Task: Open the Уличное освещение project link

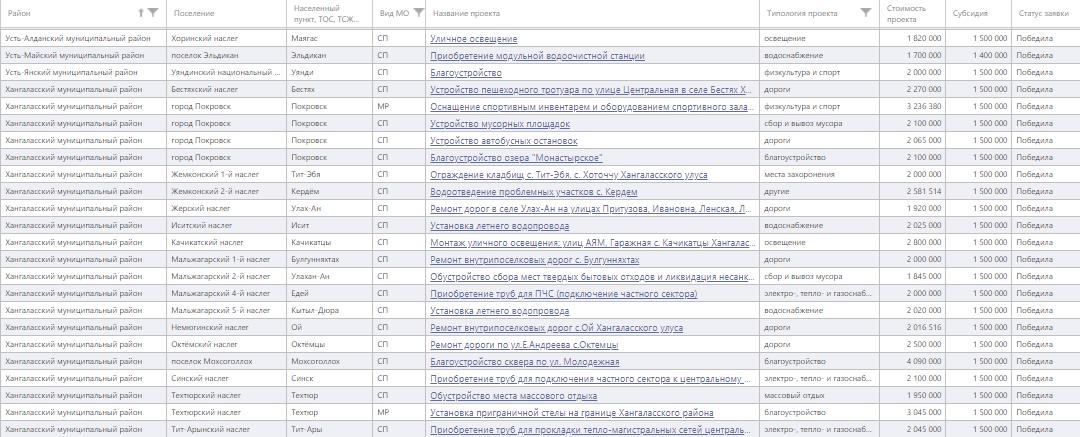Action: pyautogui.click(x=473, y=39)
